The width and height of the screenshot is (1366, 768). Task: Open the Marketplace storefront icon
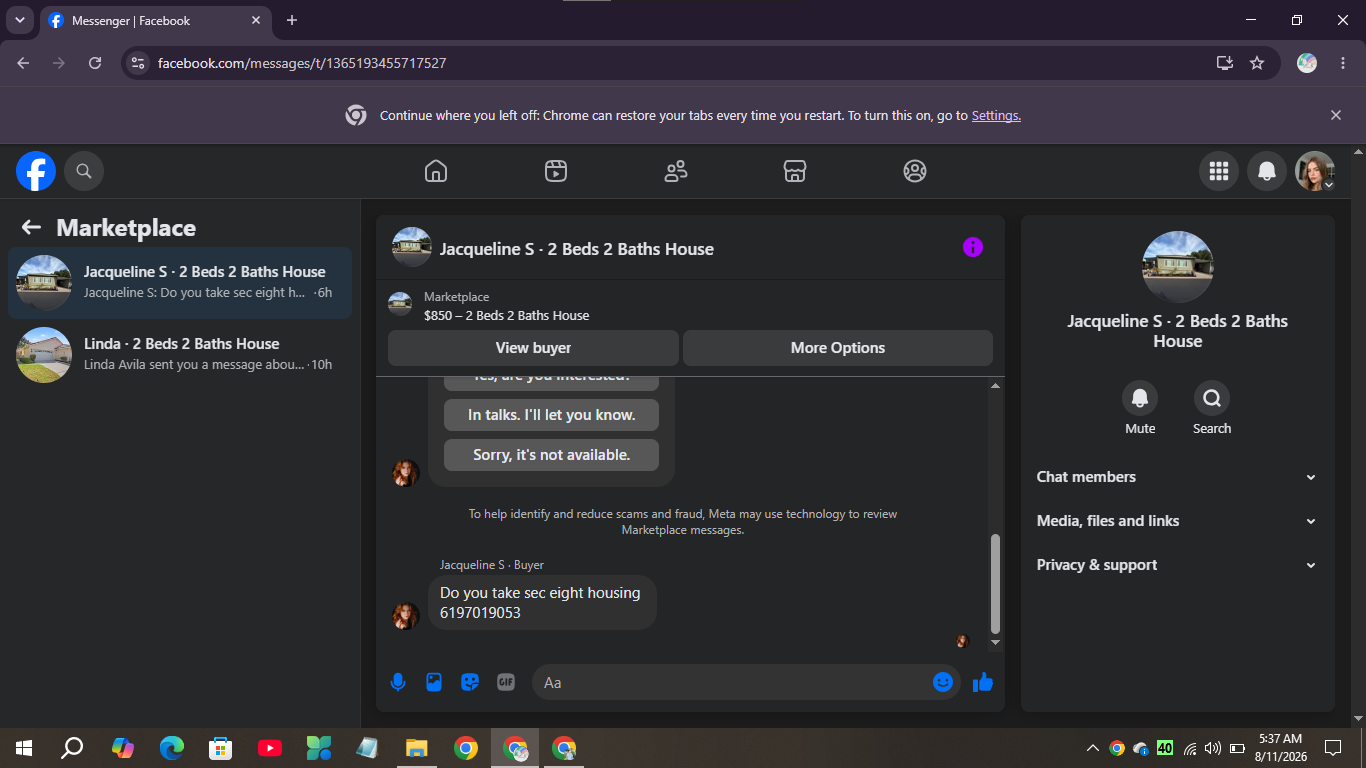tap(795, 171)
